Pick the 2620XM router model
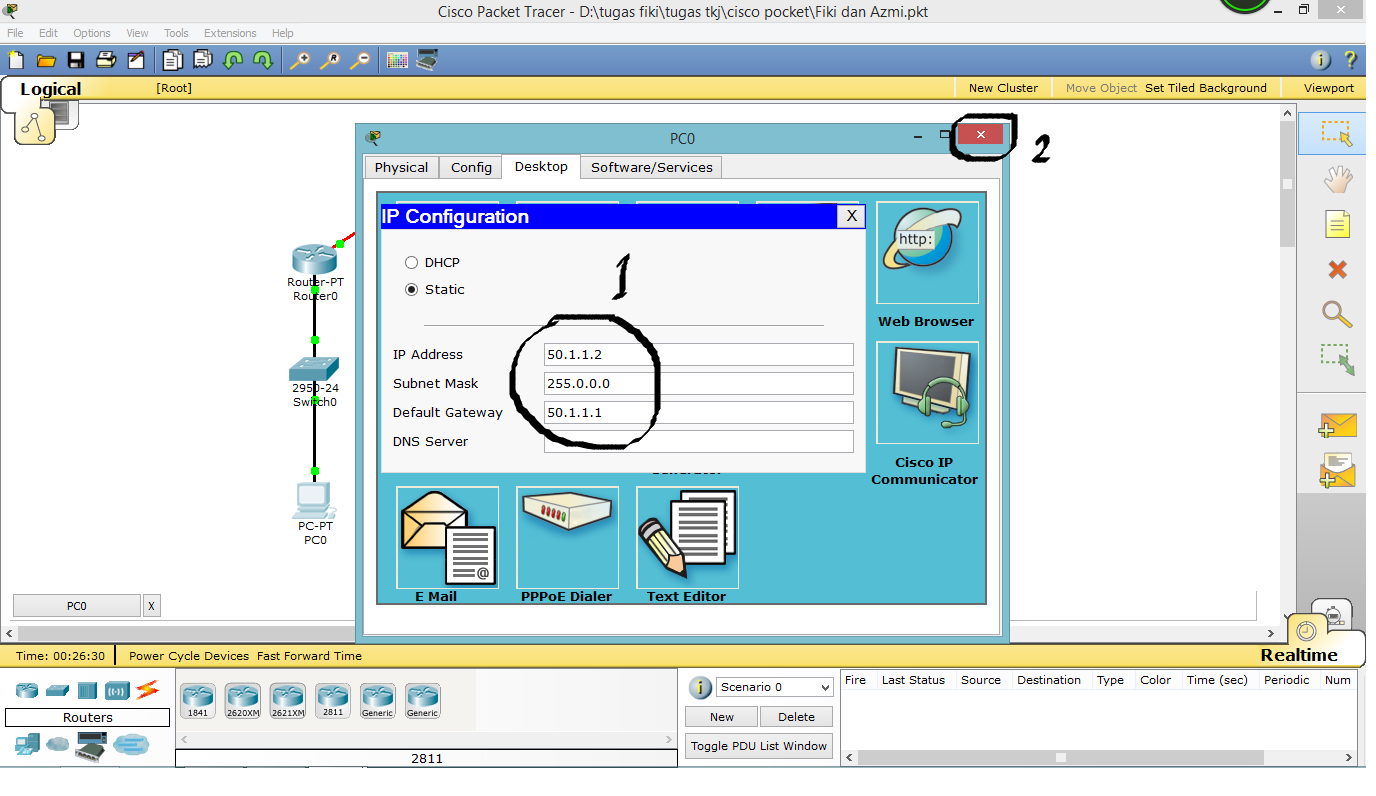Viewport: 1376px width, 796px height. tap(242, 700)
